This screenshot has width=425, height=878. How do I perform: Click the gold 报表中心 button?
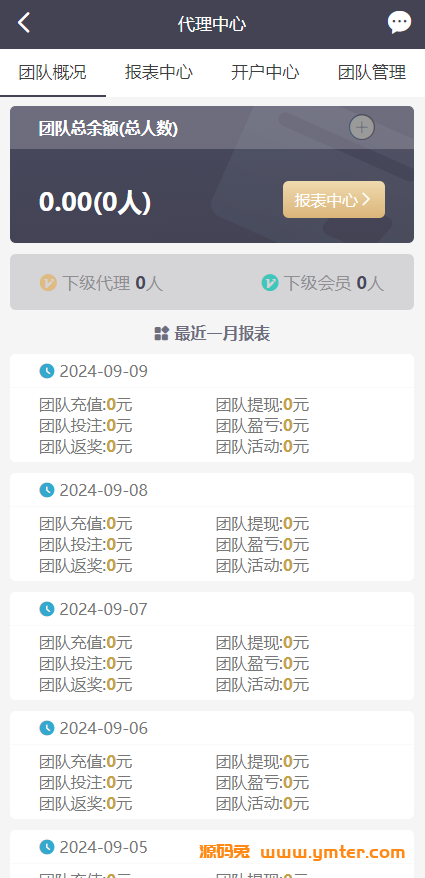[334, 199]
